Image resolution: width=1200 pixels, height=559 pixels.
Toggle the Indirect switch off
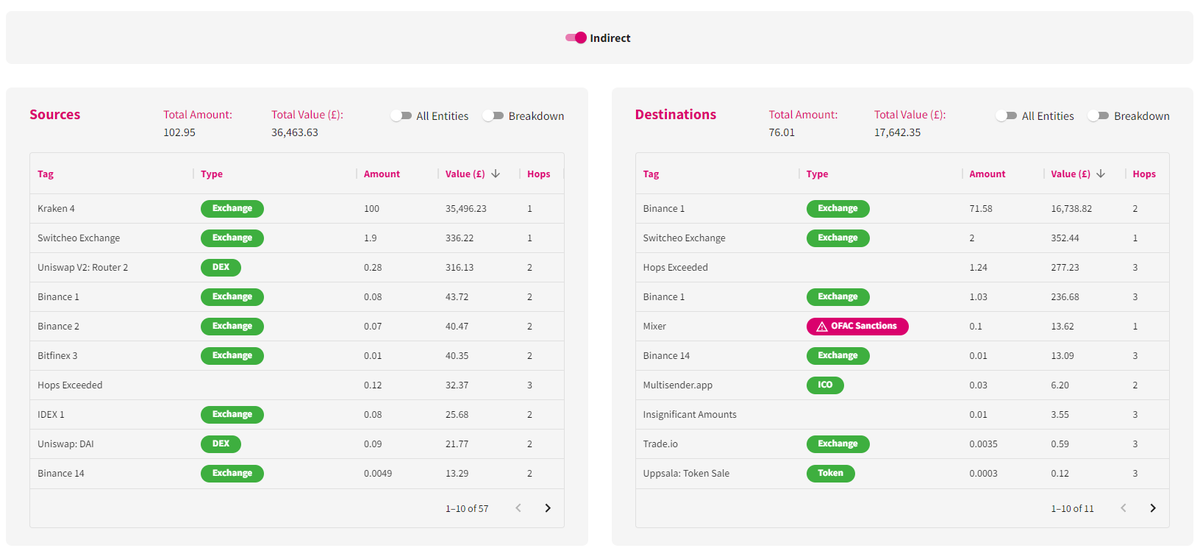tap(577, 38)
